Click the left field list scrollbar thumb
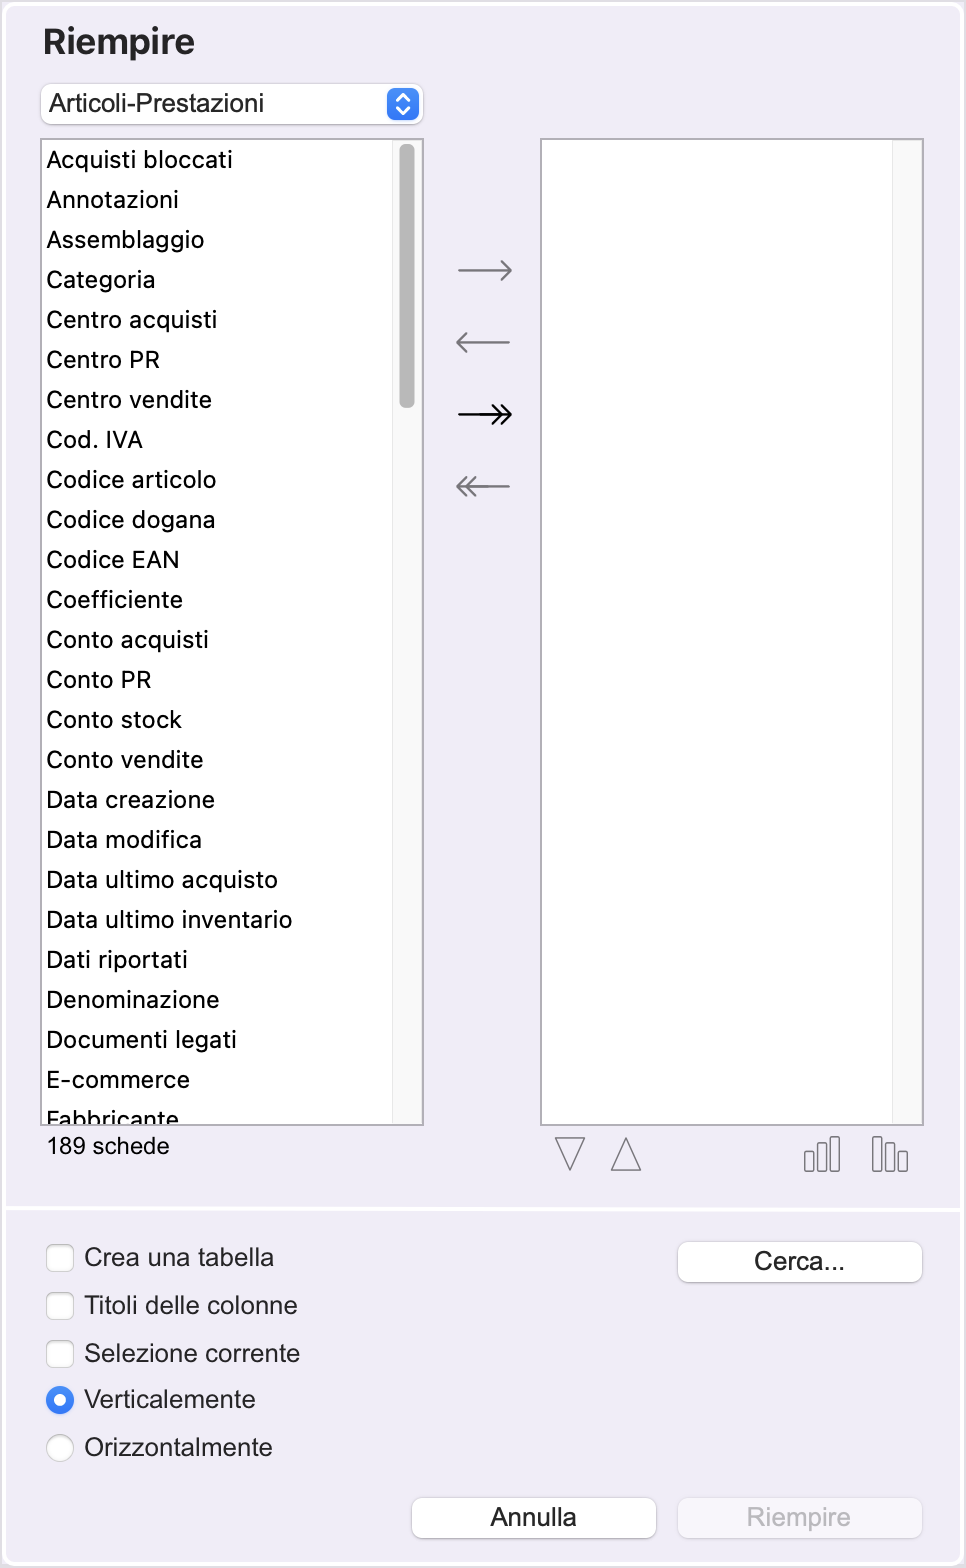Image resolution: width=966 pixels, height=1568 pixels. click(x=406, y=275)
